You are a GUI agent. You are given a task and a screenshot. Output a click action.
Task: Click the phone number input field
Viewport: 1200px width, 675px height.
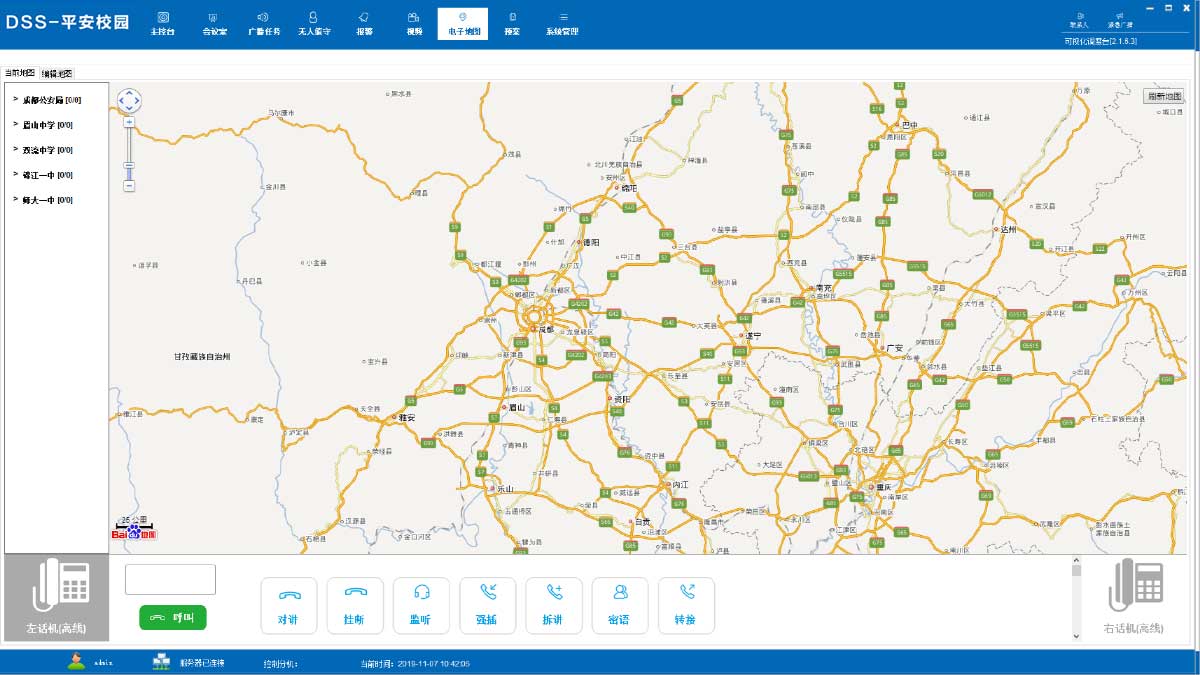coord(170,579)
